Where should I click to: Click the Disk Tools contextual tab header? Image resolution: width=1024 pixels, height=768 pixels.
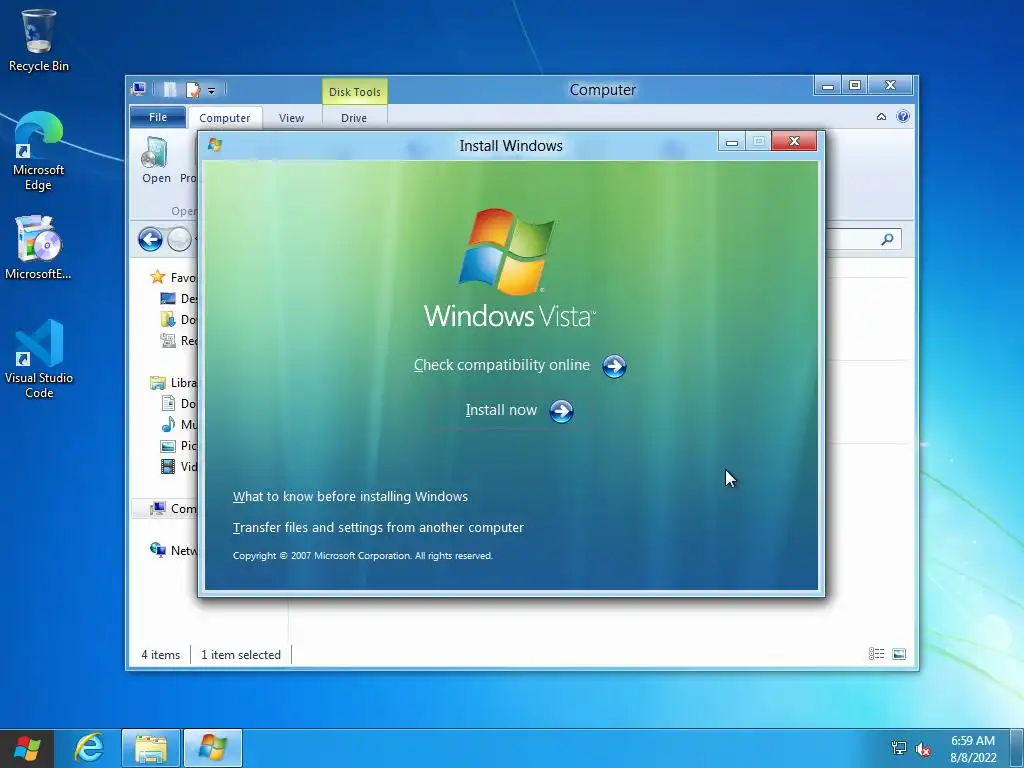coord(355,91)
